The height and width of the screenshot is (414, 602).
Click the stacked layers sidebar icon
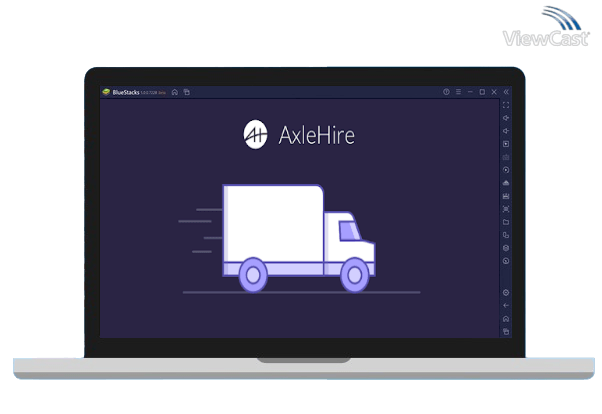pyautogui.click(x=506, y=248)
